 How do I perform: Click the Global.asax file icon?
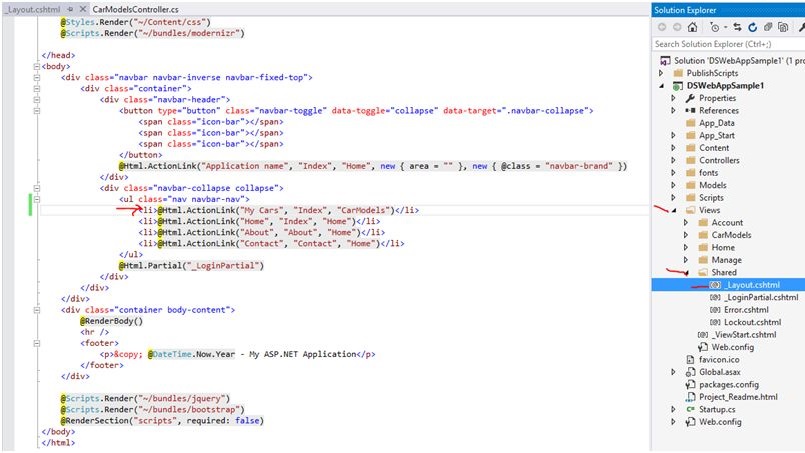[691, 372]
